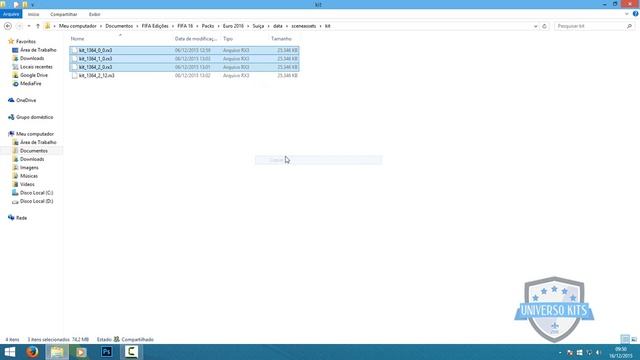The image size is (640, 360).
Task: Open Google Drive in sidebar
Action: (34, 75)
